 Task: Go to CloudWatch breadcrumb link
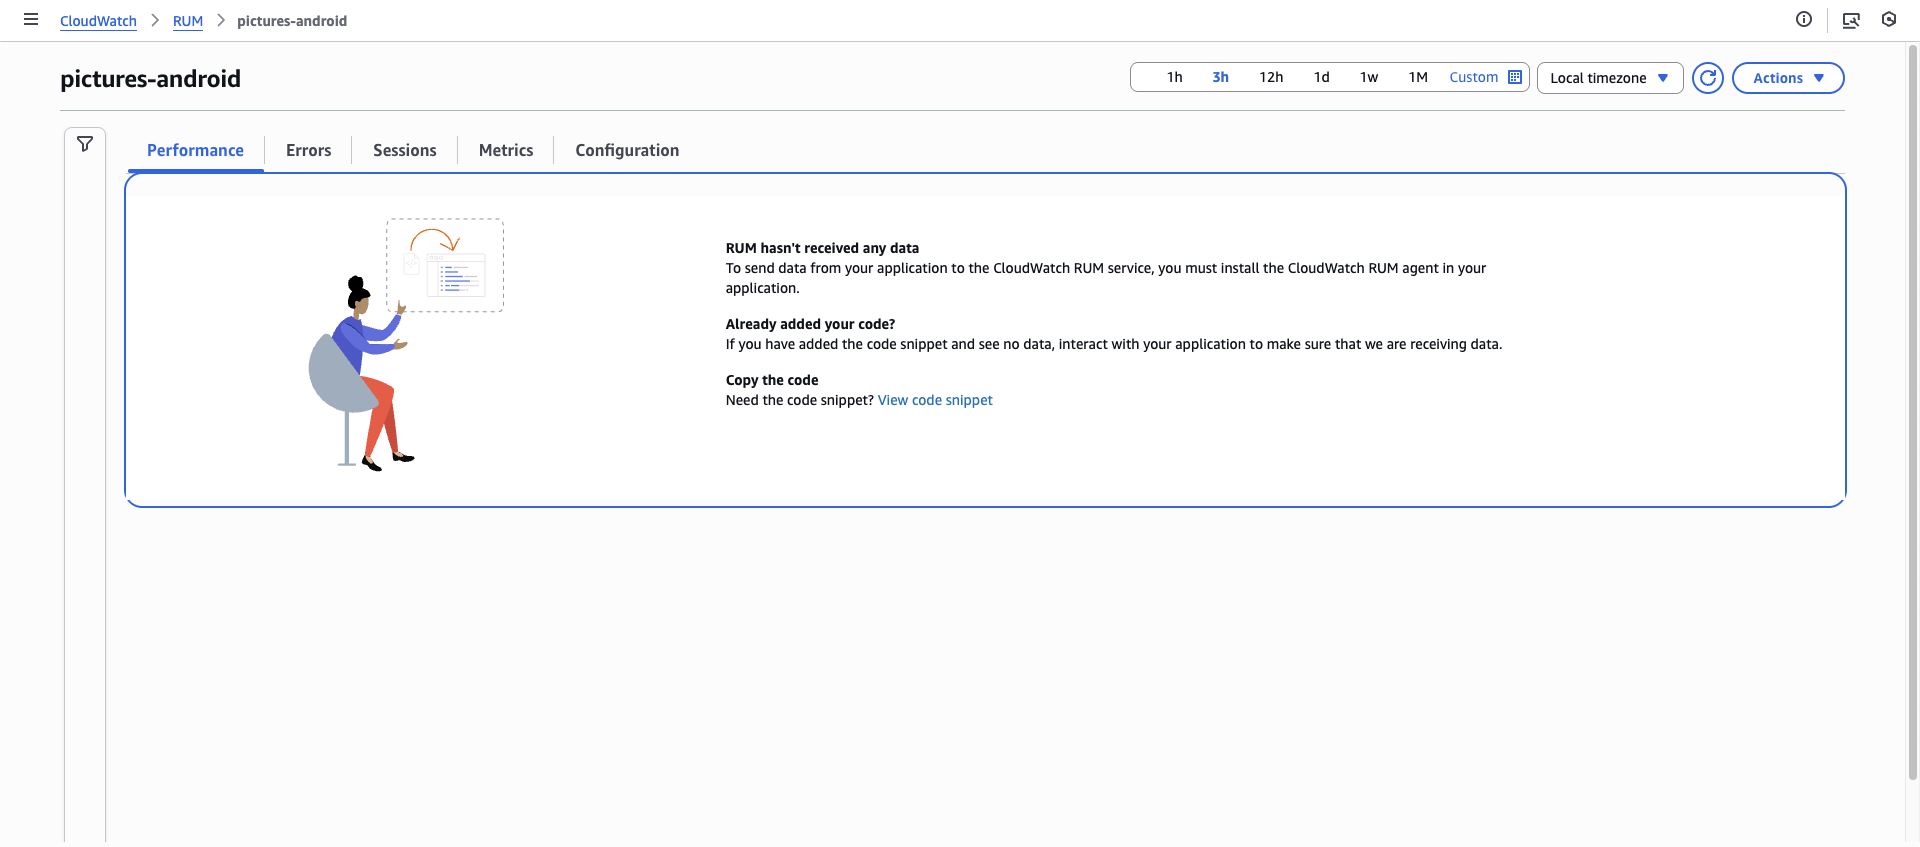coord(98,21)
